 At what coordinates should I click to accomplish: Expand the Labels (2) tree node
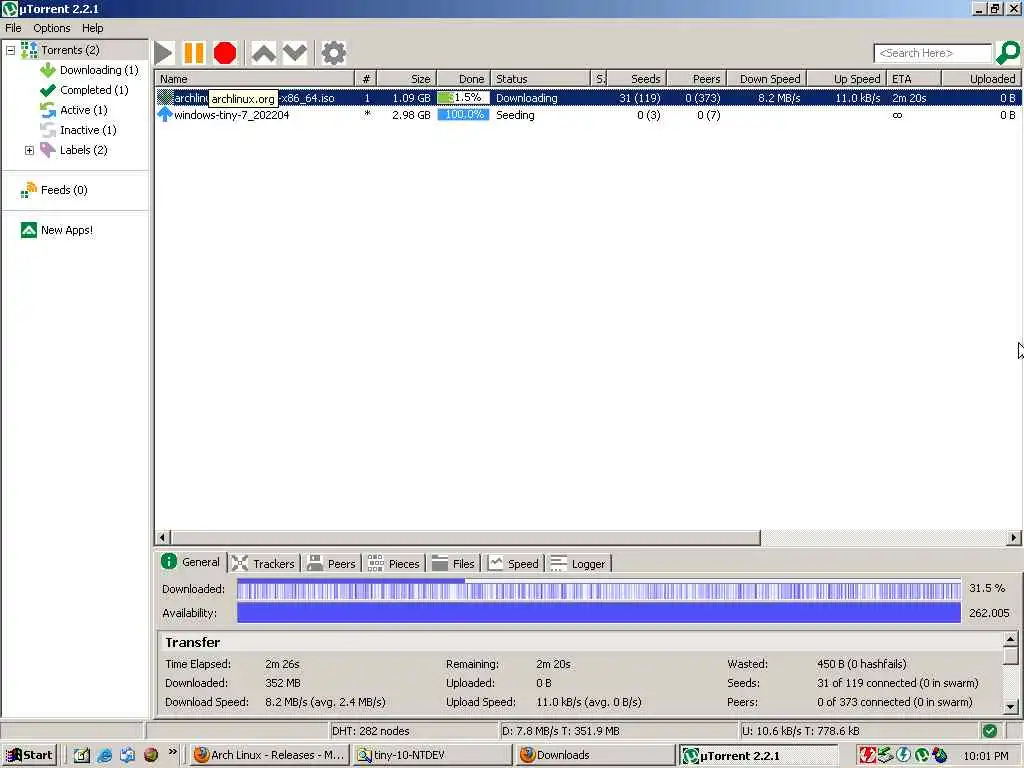coord(29,150)
